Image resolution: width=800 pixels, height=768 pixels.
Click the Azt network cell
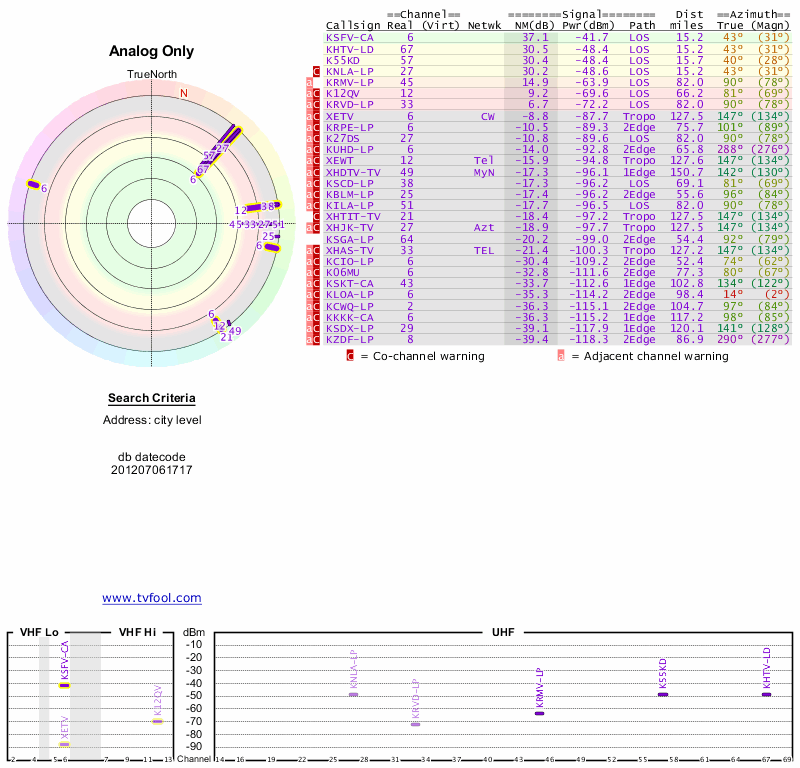[x=484, y=228]
